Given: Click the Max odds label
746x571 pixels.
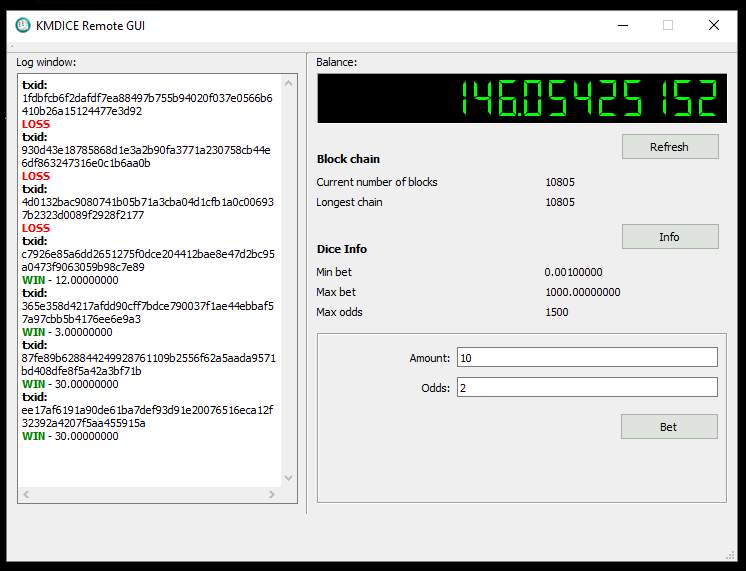Looking at the screenshot, I should click(339, 312).
